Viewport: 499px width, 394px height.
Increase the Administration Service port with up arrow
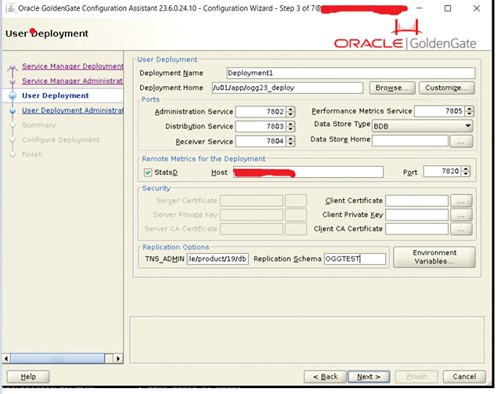pyautogui.click(x=291, y=109)
